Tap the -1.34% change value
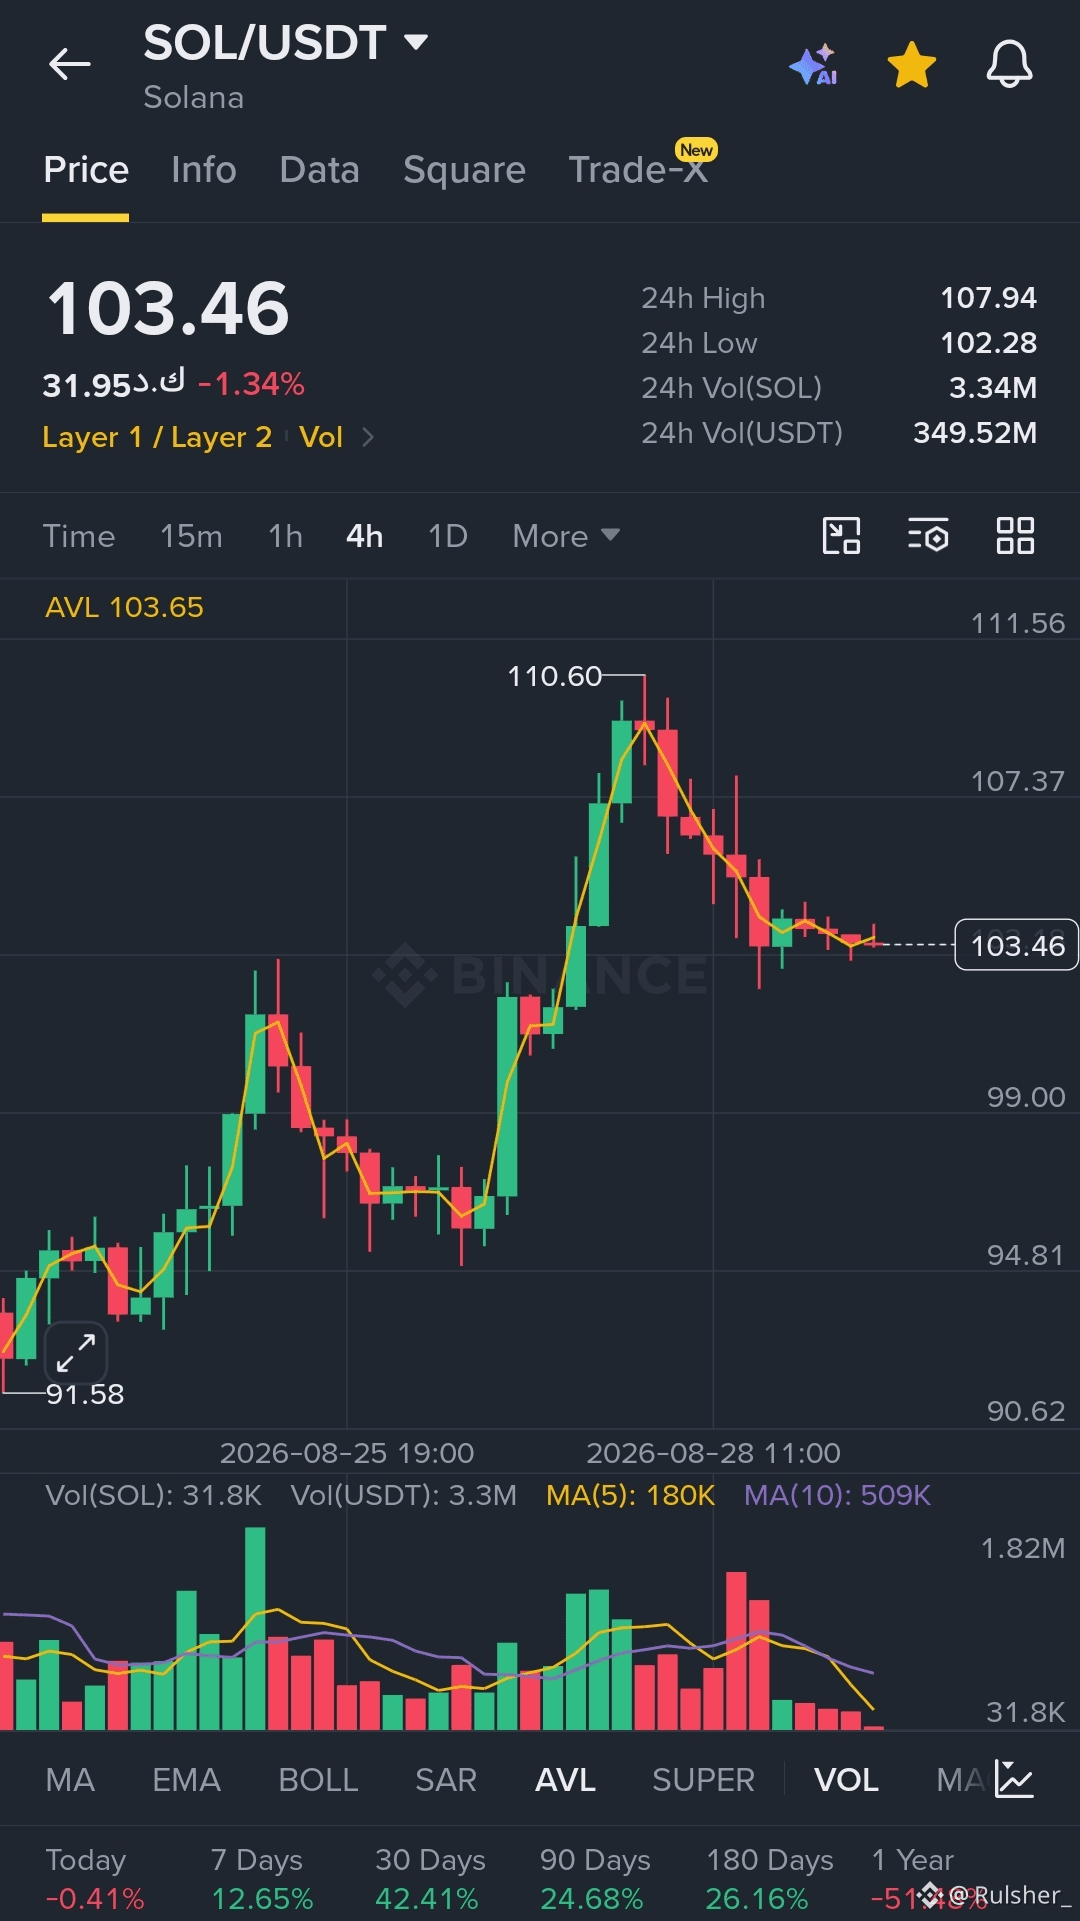The image size is (1080, 1921). (x=251, y=384)
